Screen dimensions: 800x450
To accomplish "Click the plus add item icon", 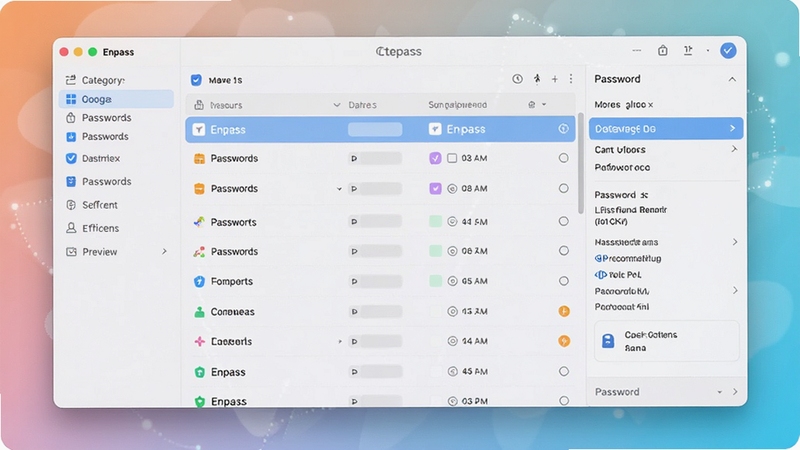I will [555, 79].
